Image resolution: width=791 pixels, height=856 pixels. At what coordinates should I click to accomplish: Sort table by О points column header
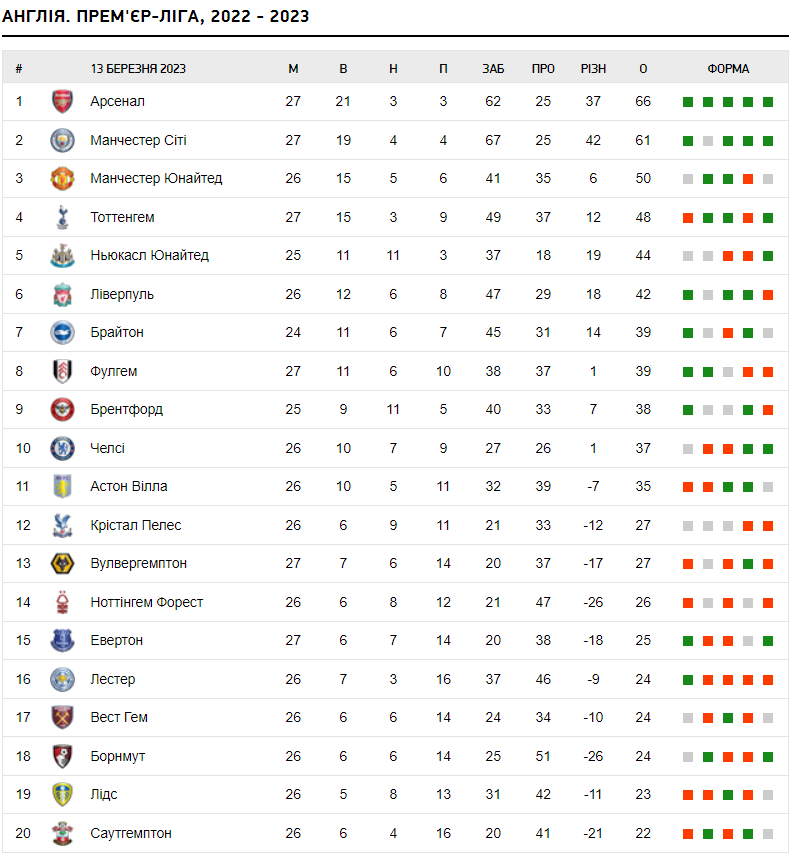tap(643, 69)
